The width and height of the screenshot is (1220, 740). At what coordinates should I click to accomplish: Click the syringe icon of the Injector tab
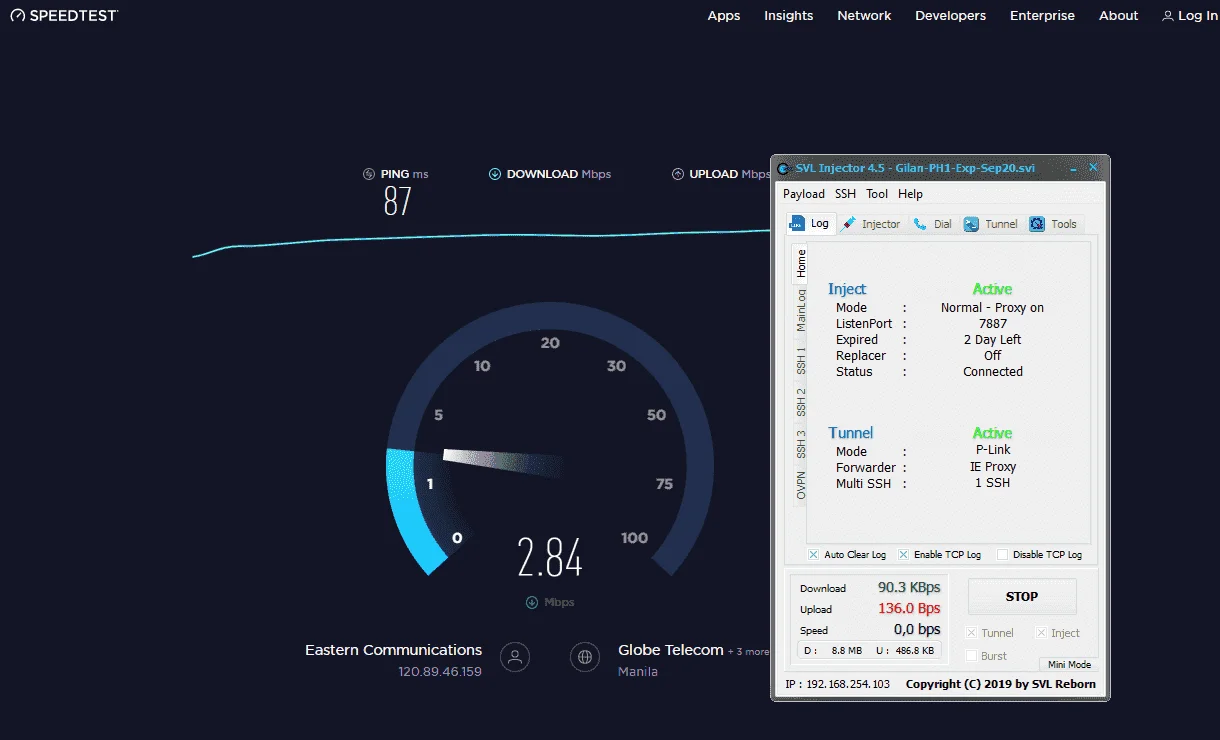[x=849, y=224]
